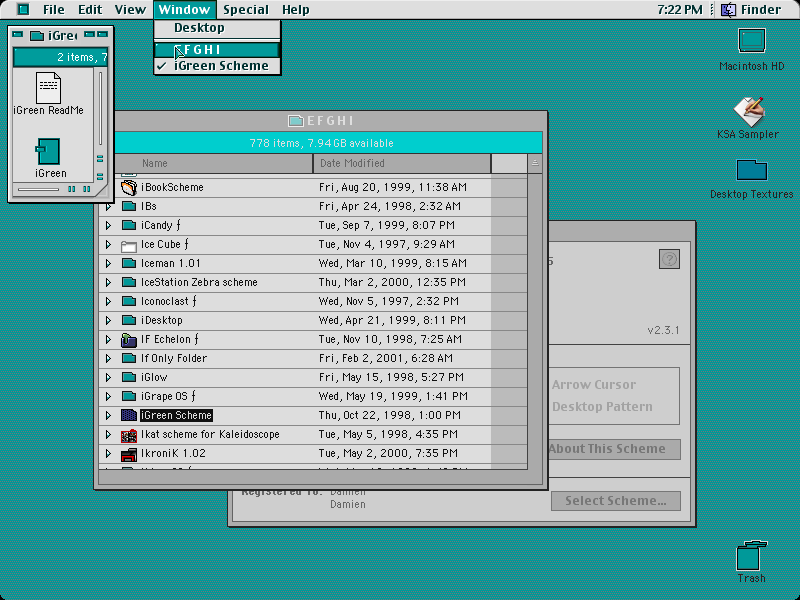800x600 pixels.
Task: Open the Edit menu
Action: pos(90,9)
